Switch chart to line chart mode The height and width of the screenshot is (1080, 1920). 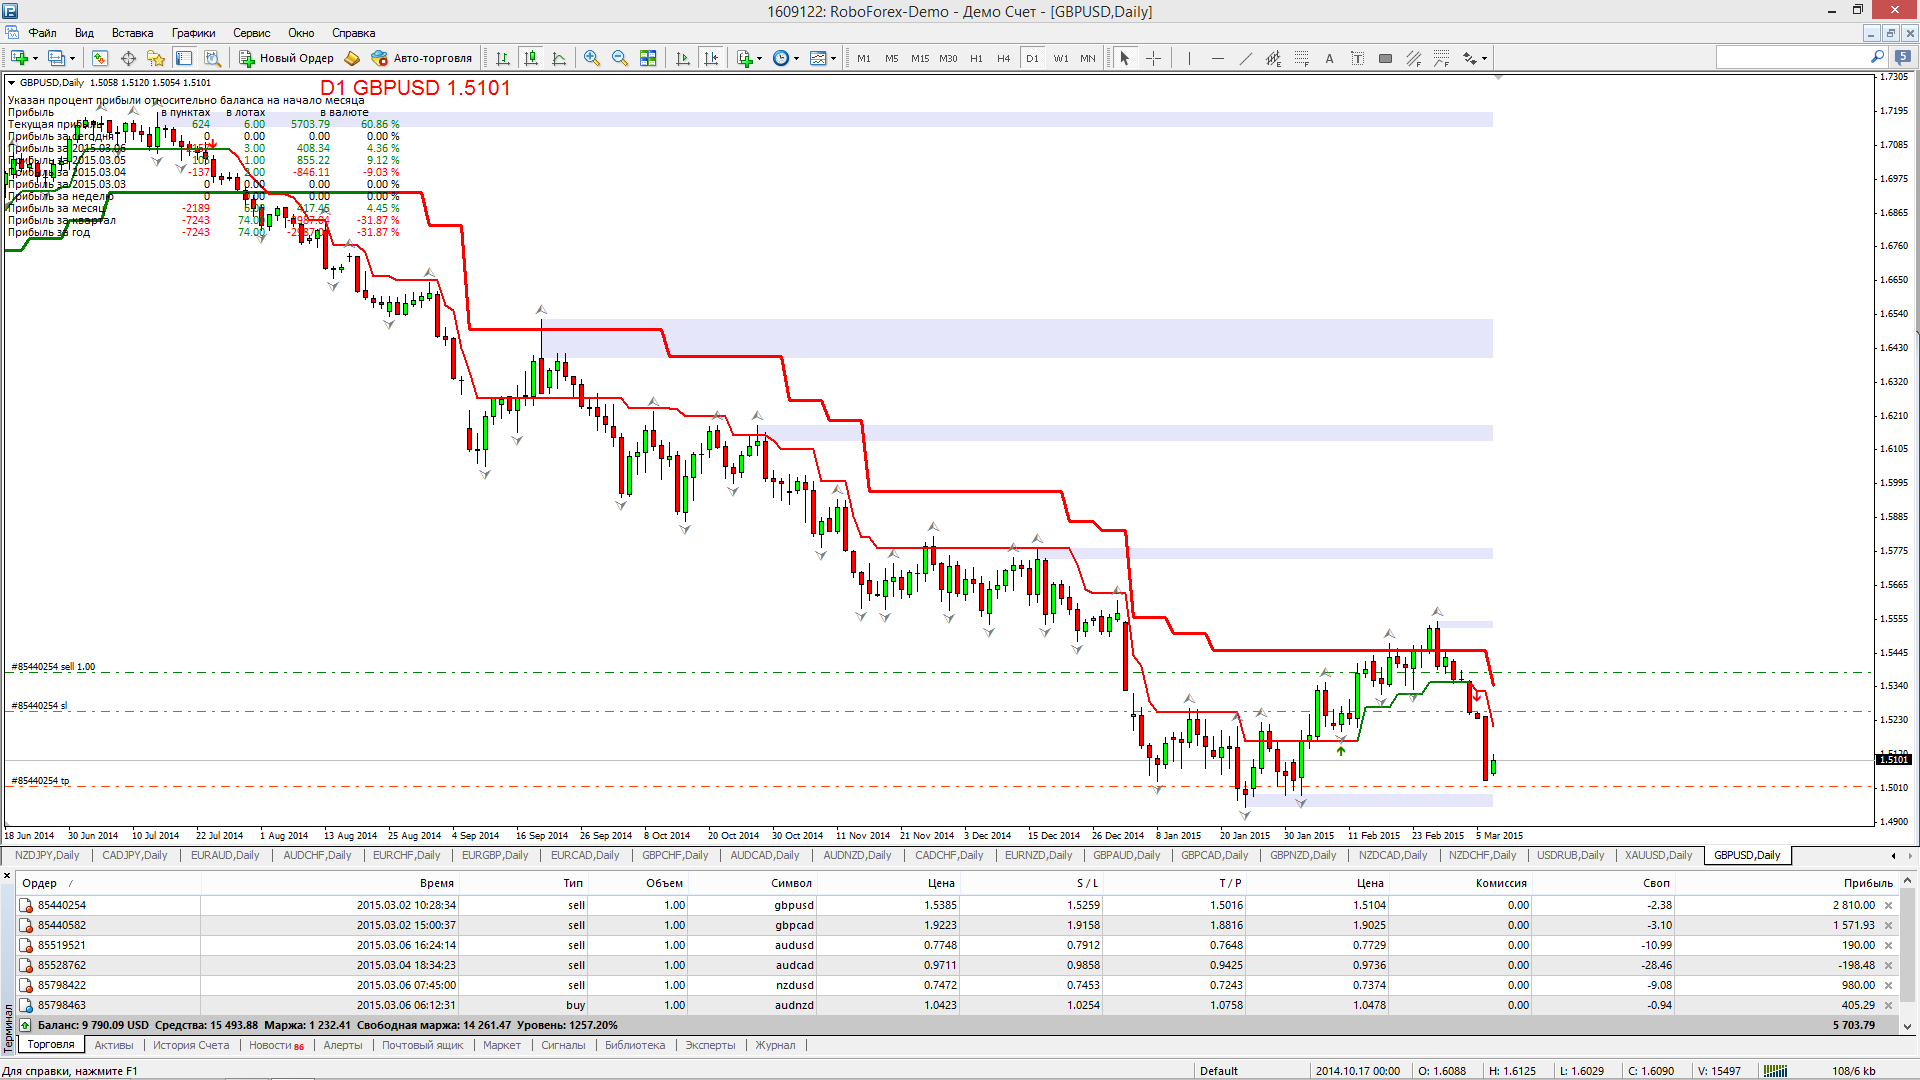click(559, 58)
